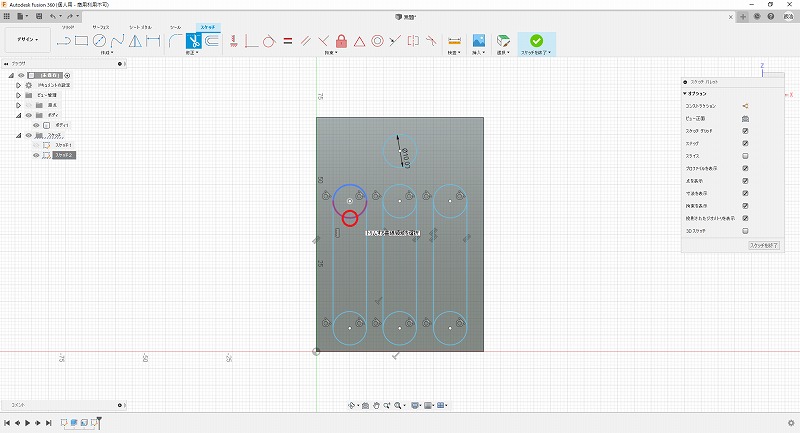Screen dimensions: 800x433
Task: Select the two-point Rectangle tool
Action: click(x=82, y=41)
